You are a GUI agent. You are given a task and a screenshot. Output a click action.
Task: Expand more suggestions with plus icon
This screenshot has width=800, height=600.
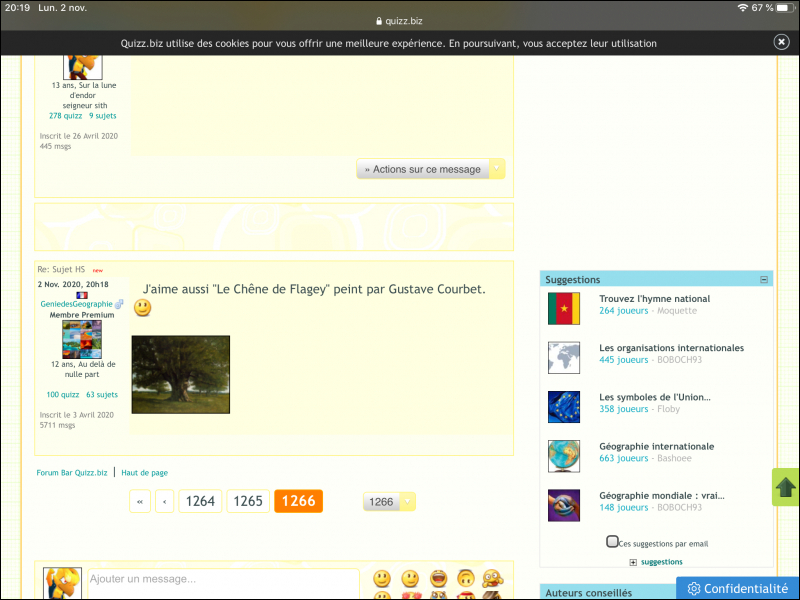tap(633, 562)
